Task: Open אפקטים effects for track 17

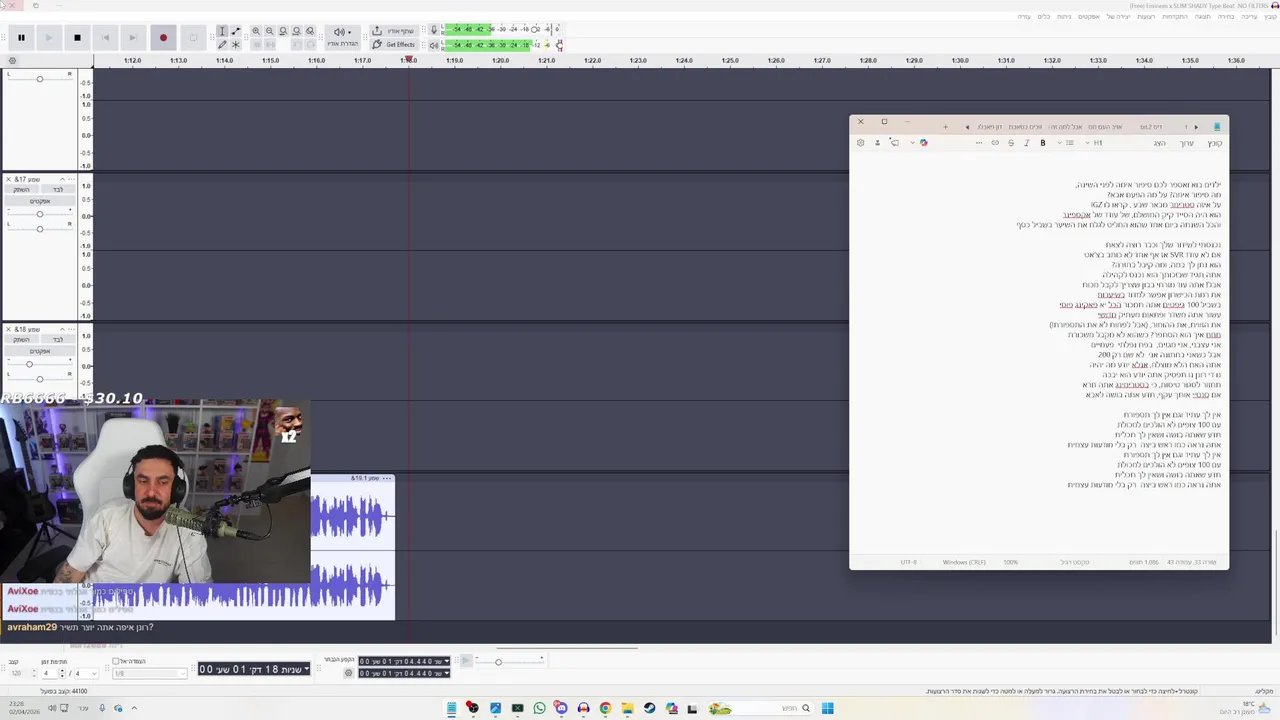Action: pos(40,201)
